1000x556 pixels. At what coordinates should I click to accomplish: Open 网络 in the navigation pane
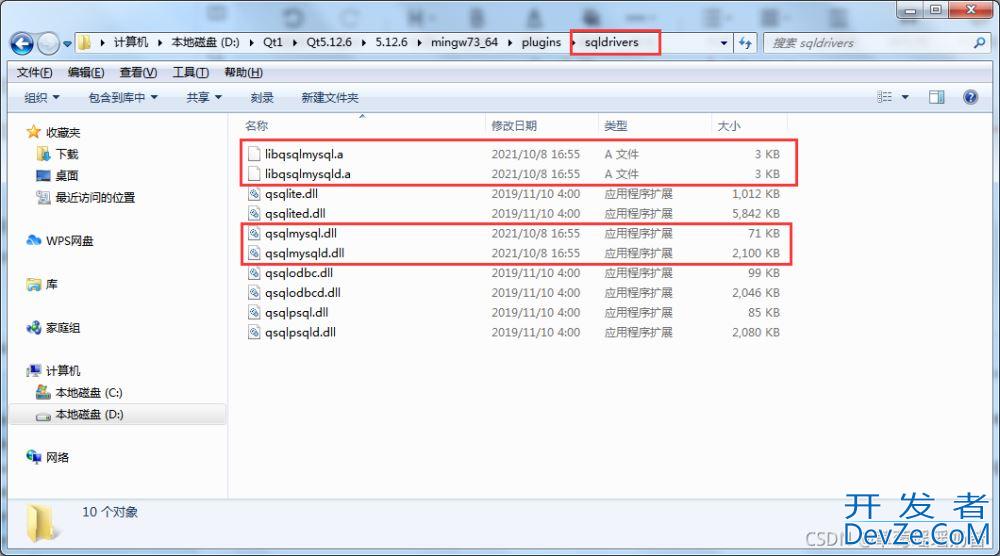57,457
